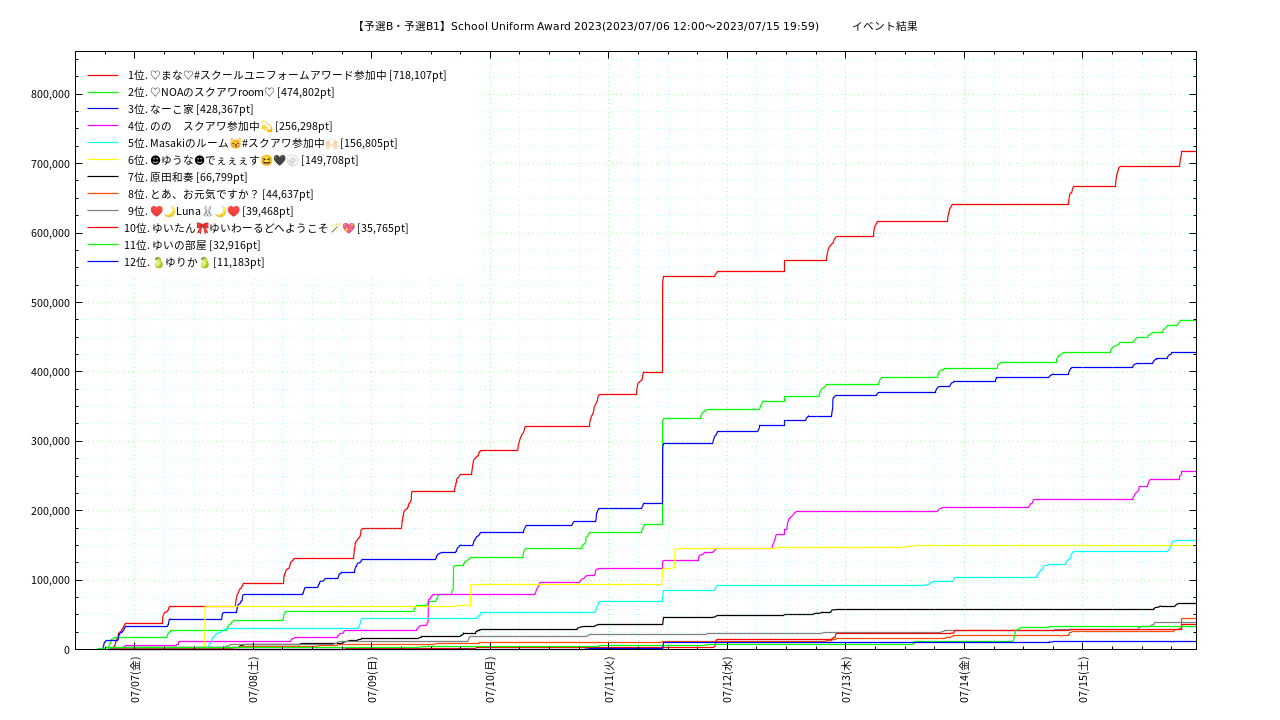
Task: Click the y-axis label 400,000
Action: [x=50, y=372]
